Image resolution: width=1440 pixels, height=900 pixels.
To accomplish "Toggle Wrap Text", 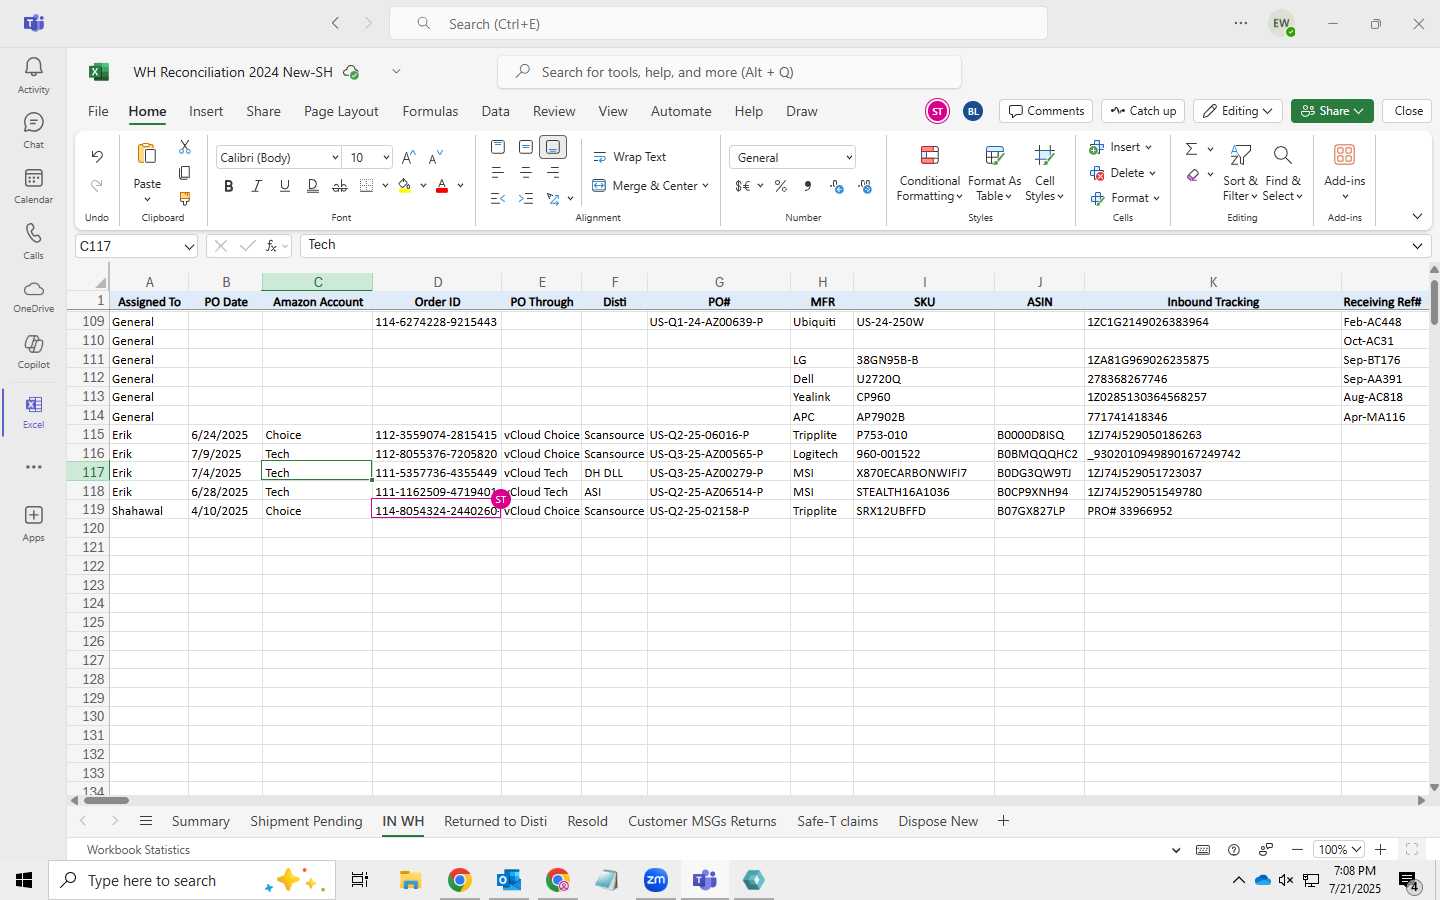I will 630,157.
